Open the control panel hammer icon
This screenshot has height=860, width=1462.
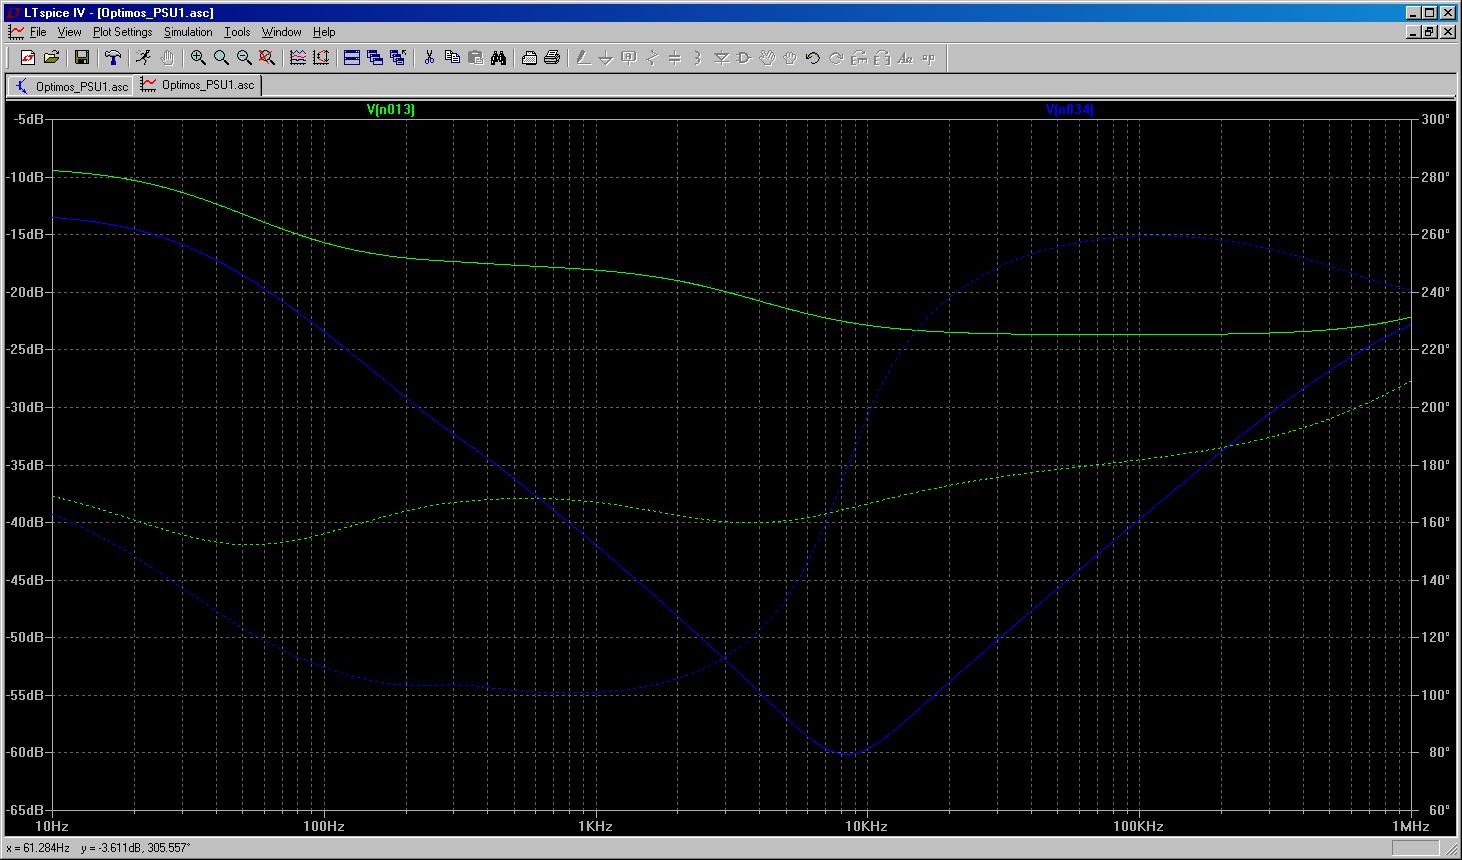point(113,58)
